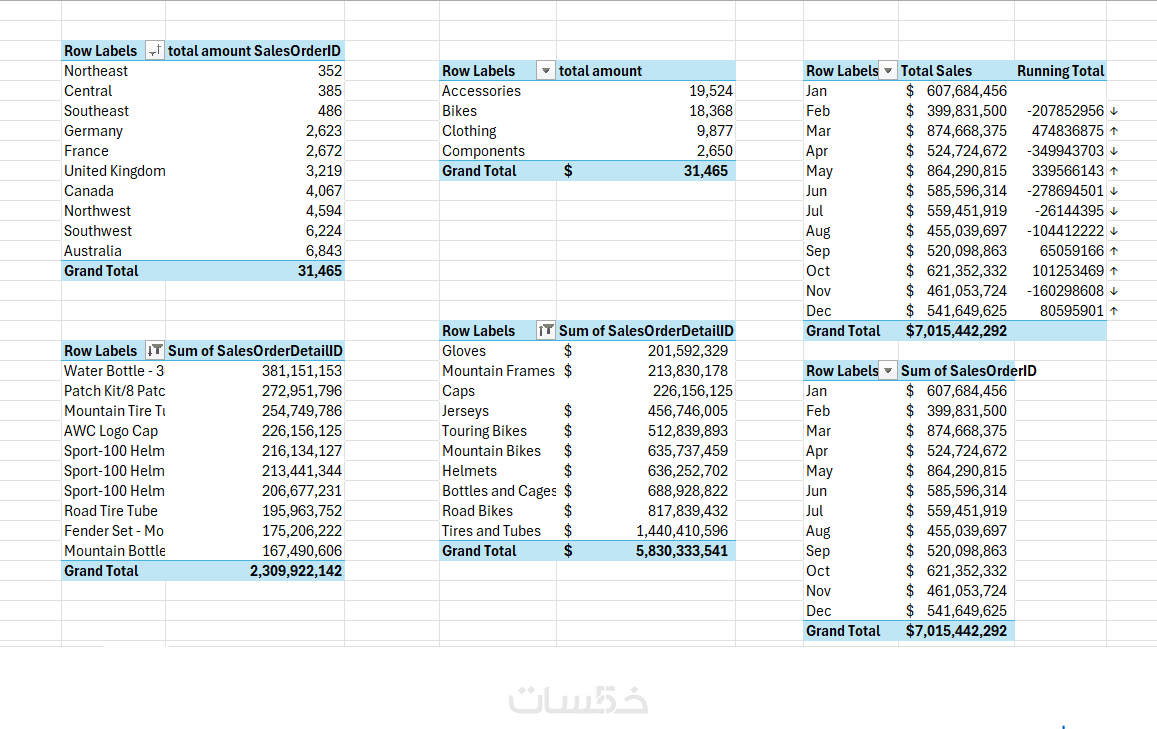This screenshot has width=1157, height=729.
Task: Click down arrow icon next to Apr running total
Action: point(1114,151)
